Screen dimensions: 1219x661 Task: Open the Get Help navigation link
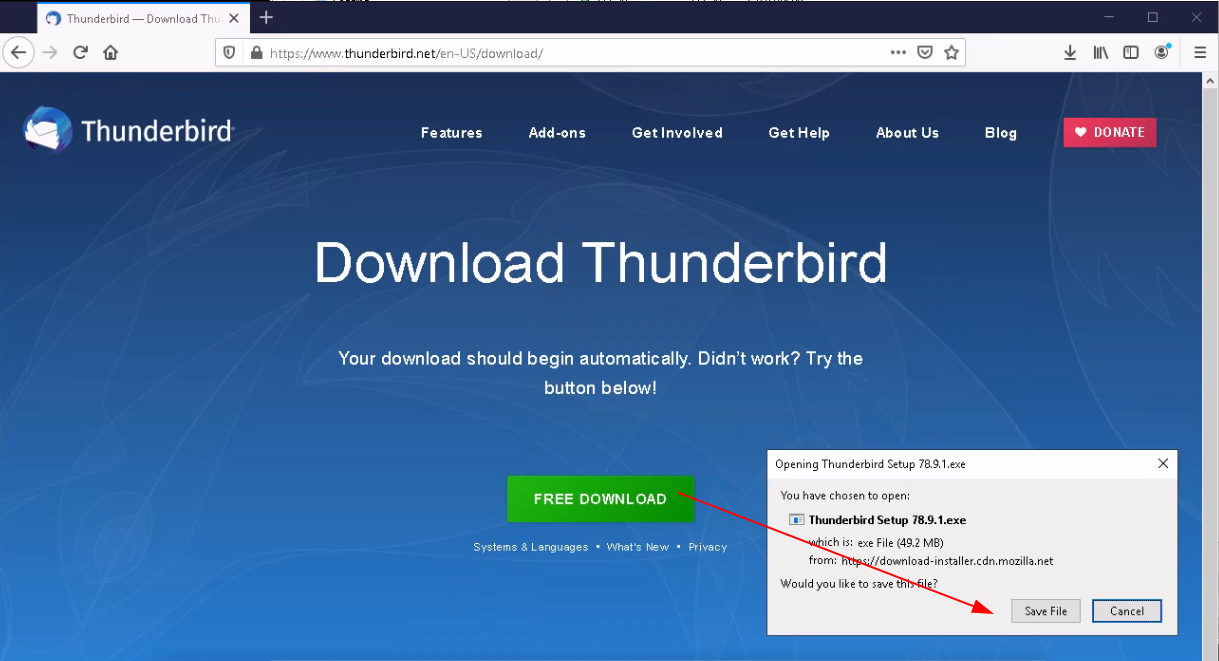799,132
